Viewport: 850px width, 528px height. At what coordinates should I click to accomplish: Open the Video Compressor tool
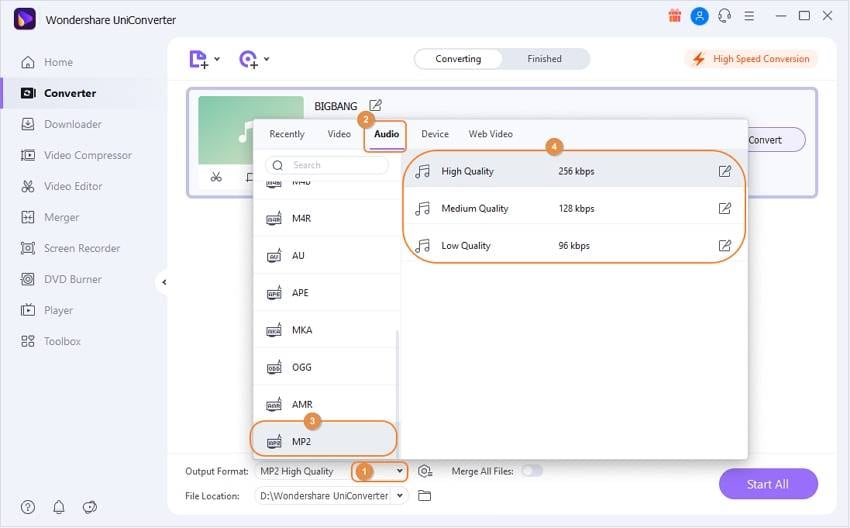click(x=76, y=155)
